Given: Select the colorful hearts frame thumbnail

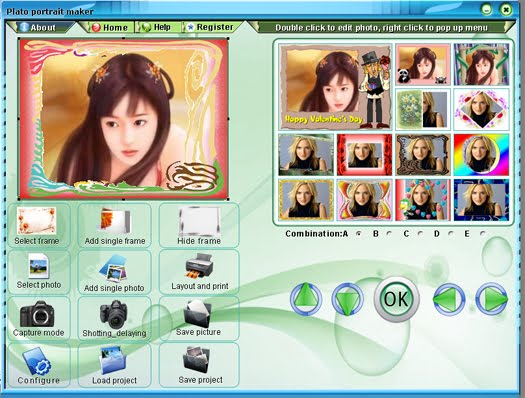Looking at the screenshot, I should [423, 200].
